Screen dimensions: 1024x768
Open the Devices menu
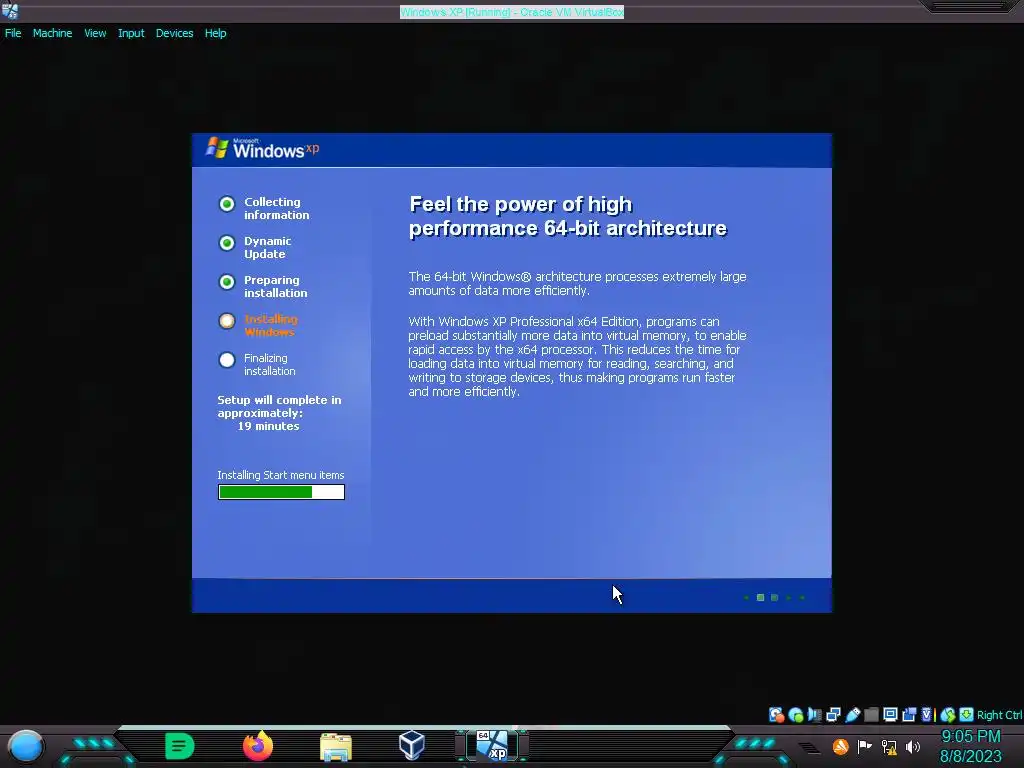coord(174,33)
